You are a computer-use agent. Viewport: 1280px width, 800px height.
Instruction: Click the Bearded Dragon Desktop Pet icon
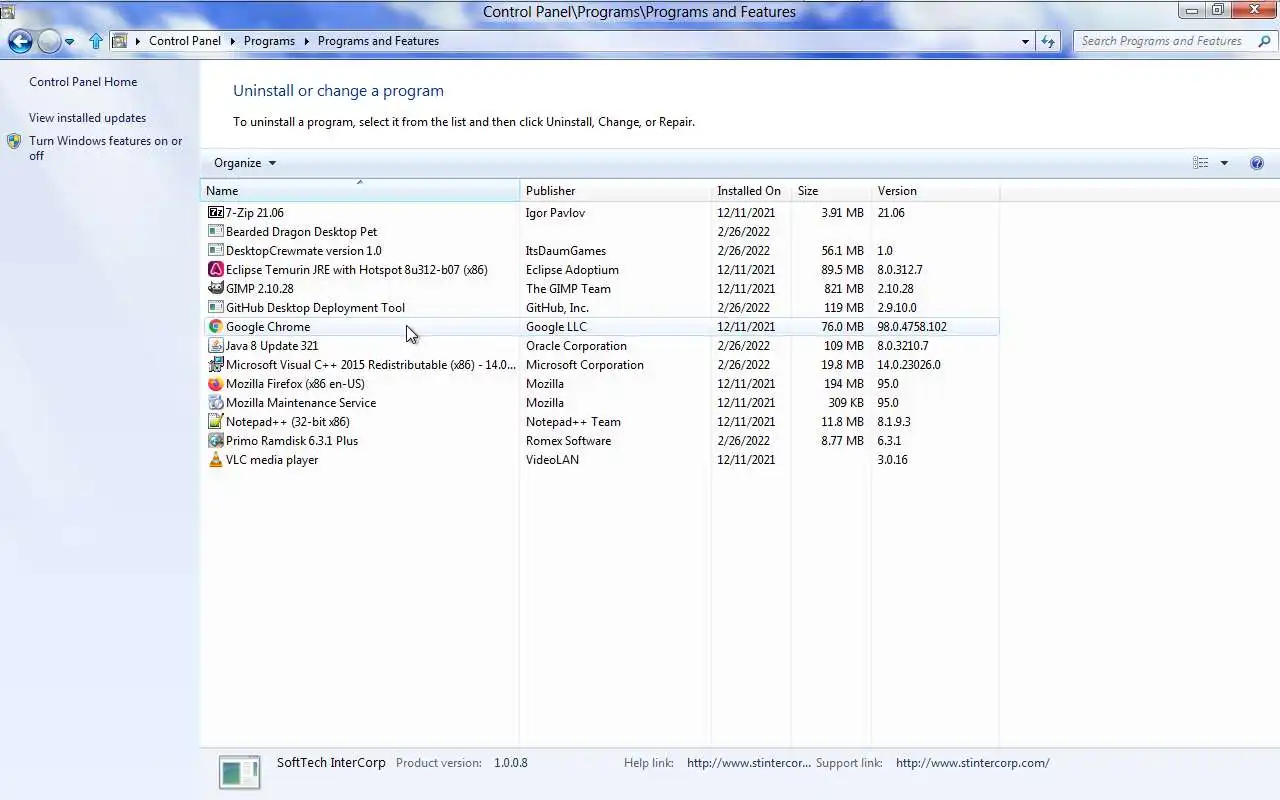[x=215, y=231]
